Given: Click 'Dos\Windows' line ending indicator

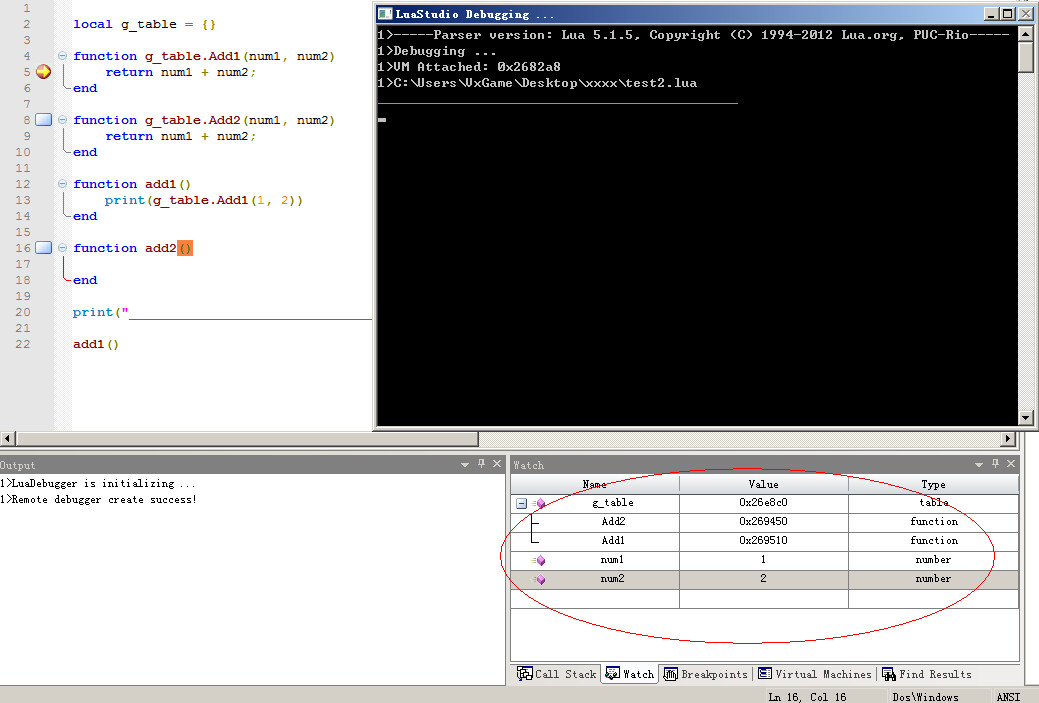Looking at the screenshot, I should 925,697.
